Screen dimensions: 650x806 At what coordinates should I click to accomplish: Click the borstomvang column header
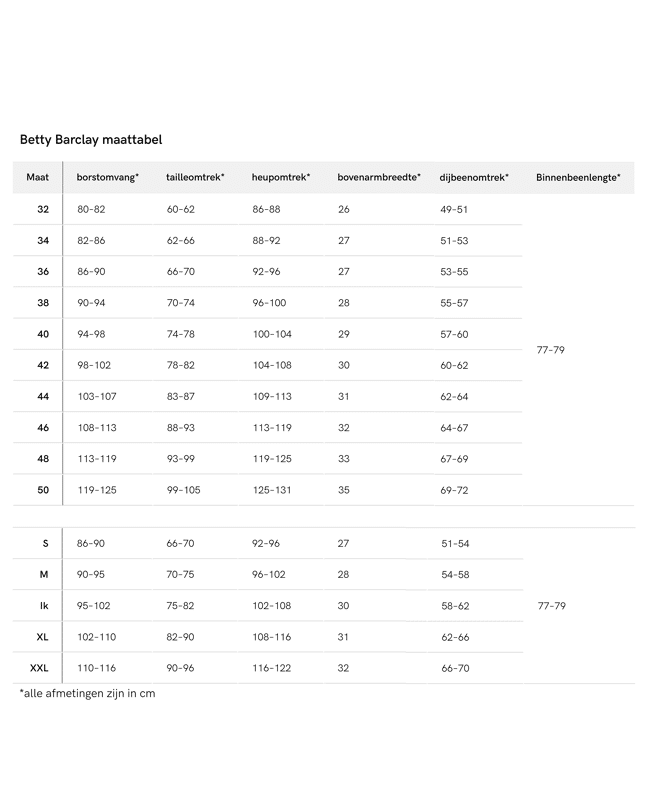click(x=108, y=178)
